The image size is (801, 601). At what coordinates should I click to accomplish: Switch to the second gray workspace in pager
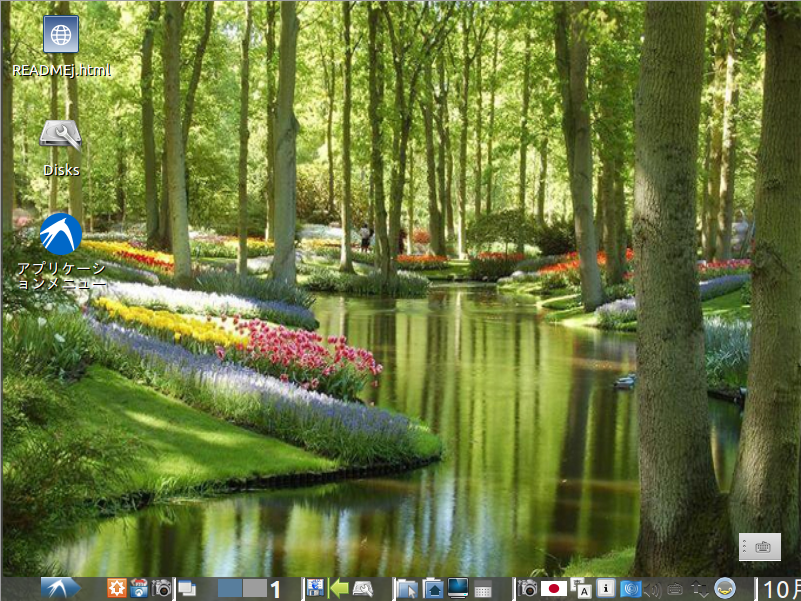click(x=255, y=589)
